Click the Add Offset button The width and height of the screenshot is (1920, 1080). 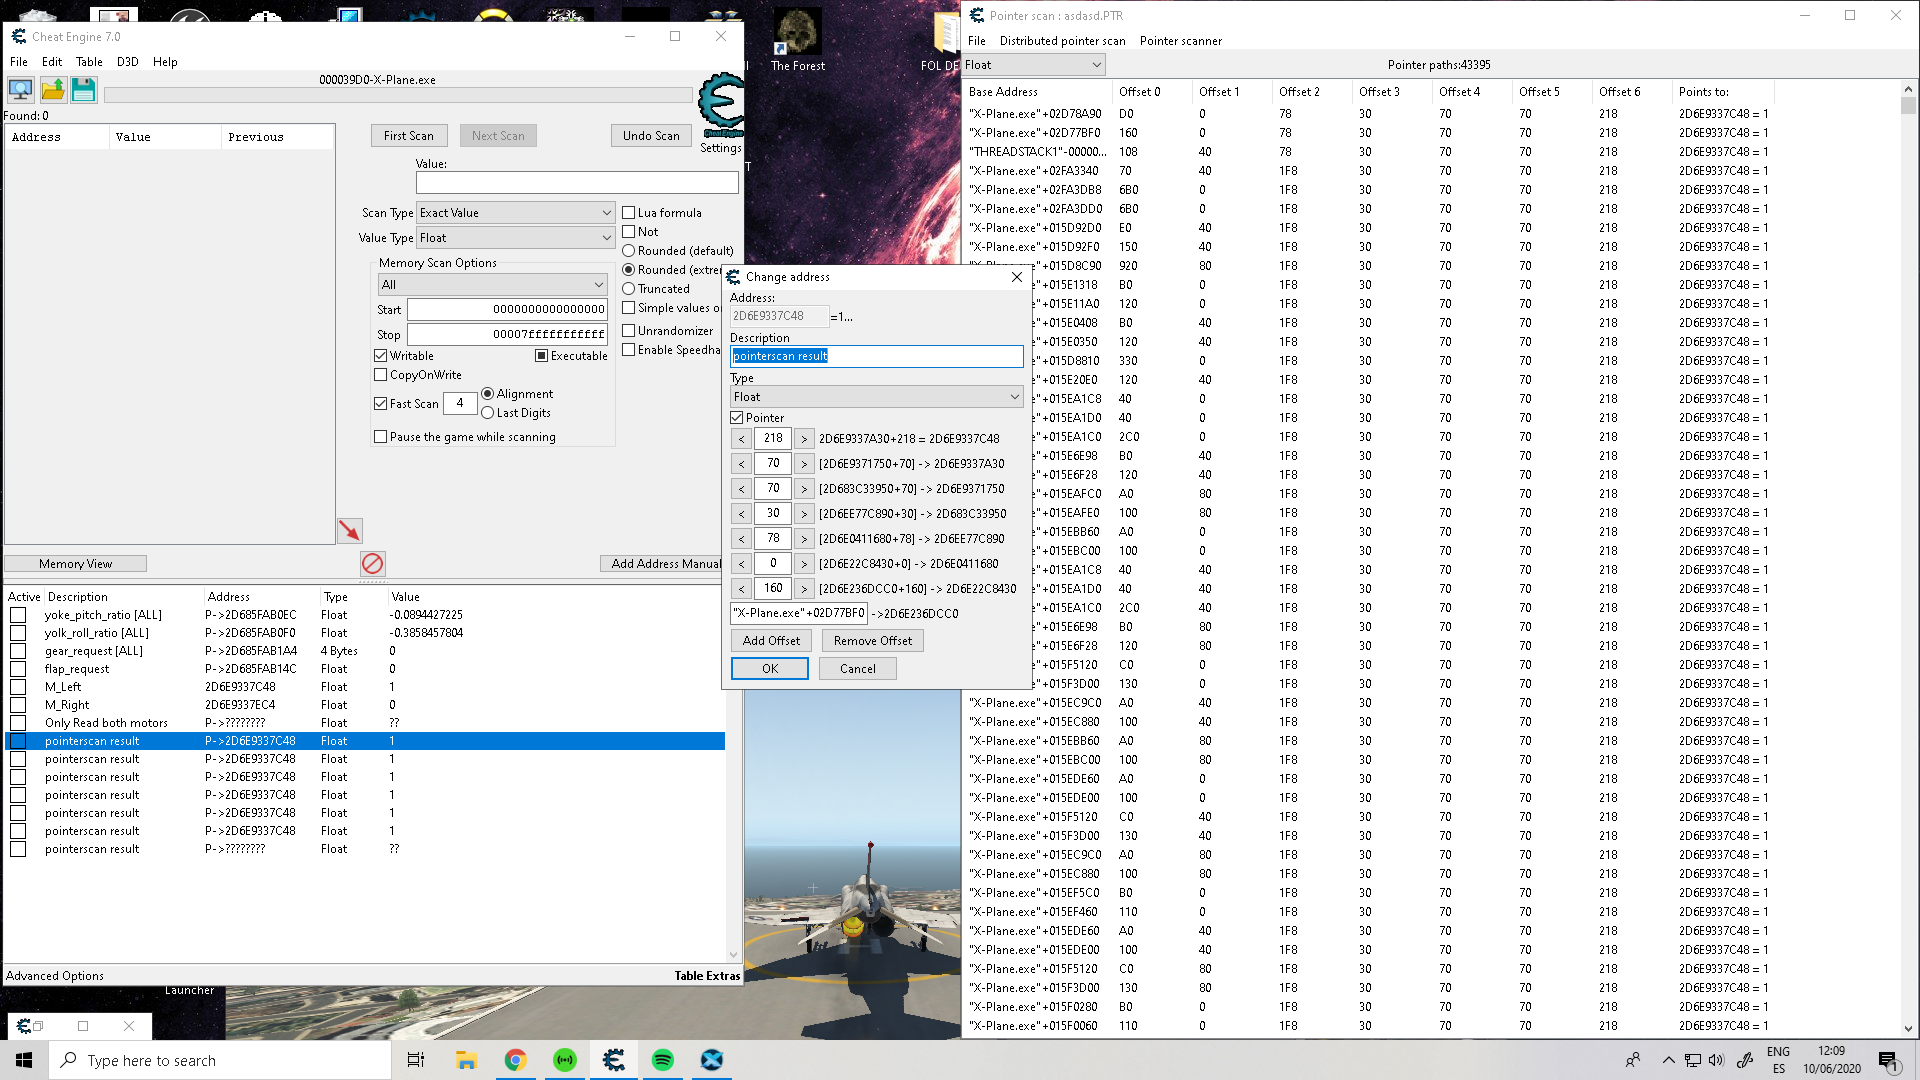pyautogui.click(x=771, y=641)
